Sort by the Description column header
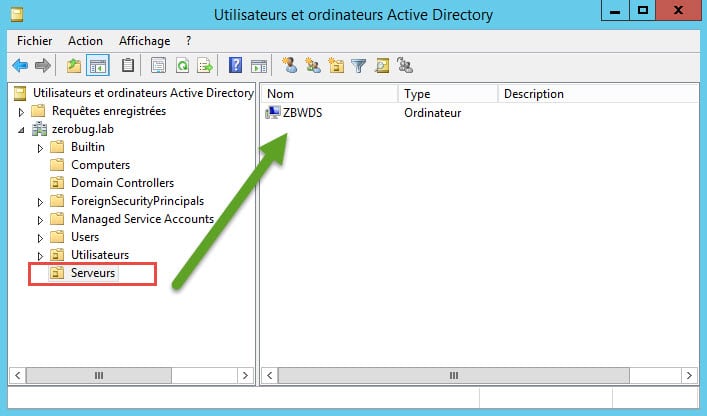 tap(597, 93)
